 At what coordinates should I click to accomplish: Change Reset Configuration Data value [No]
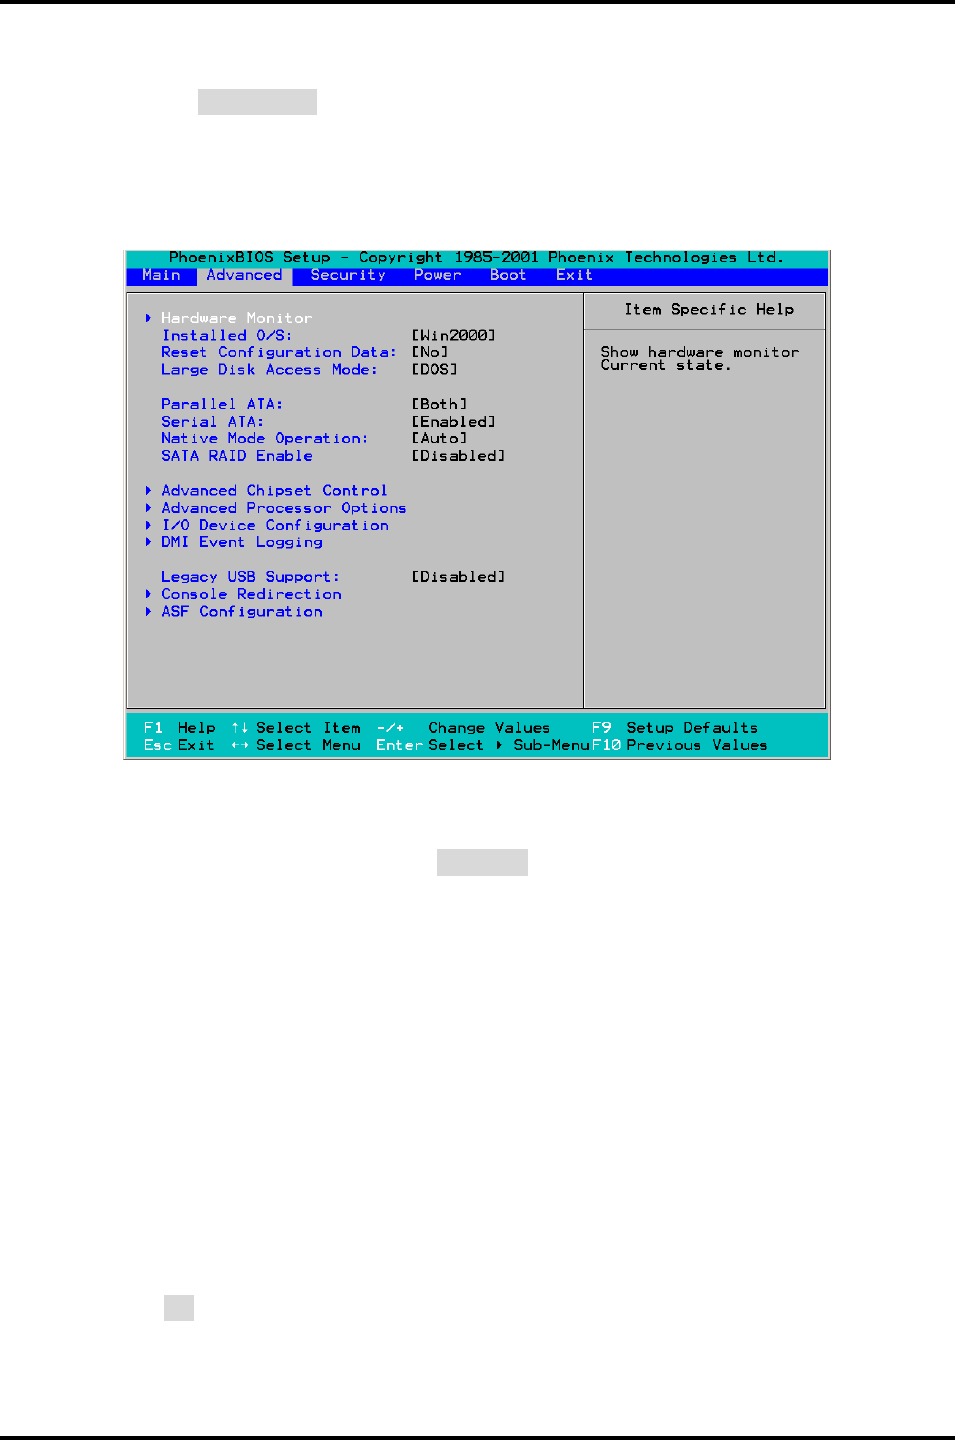(x=430, y=352)
